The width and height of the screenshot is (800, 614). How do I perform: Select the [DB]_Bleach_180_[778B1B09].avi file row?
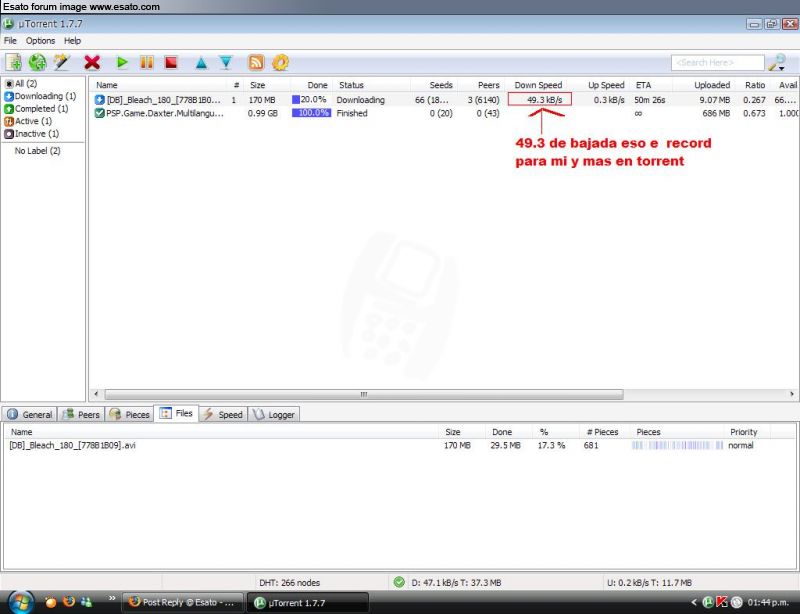[x=399, y=445]
